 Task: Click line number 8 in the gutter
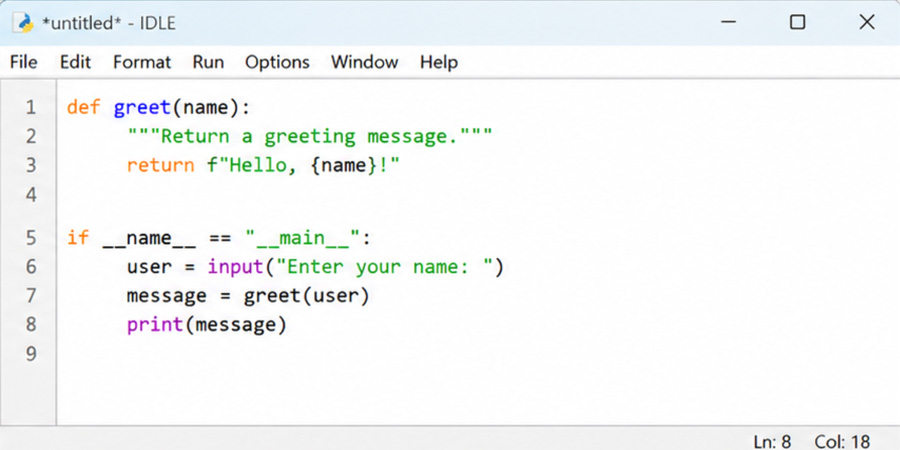(x=30, y=324)
